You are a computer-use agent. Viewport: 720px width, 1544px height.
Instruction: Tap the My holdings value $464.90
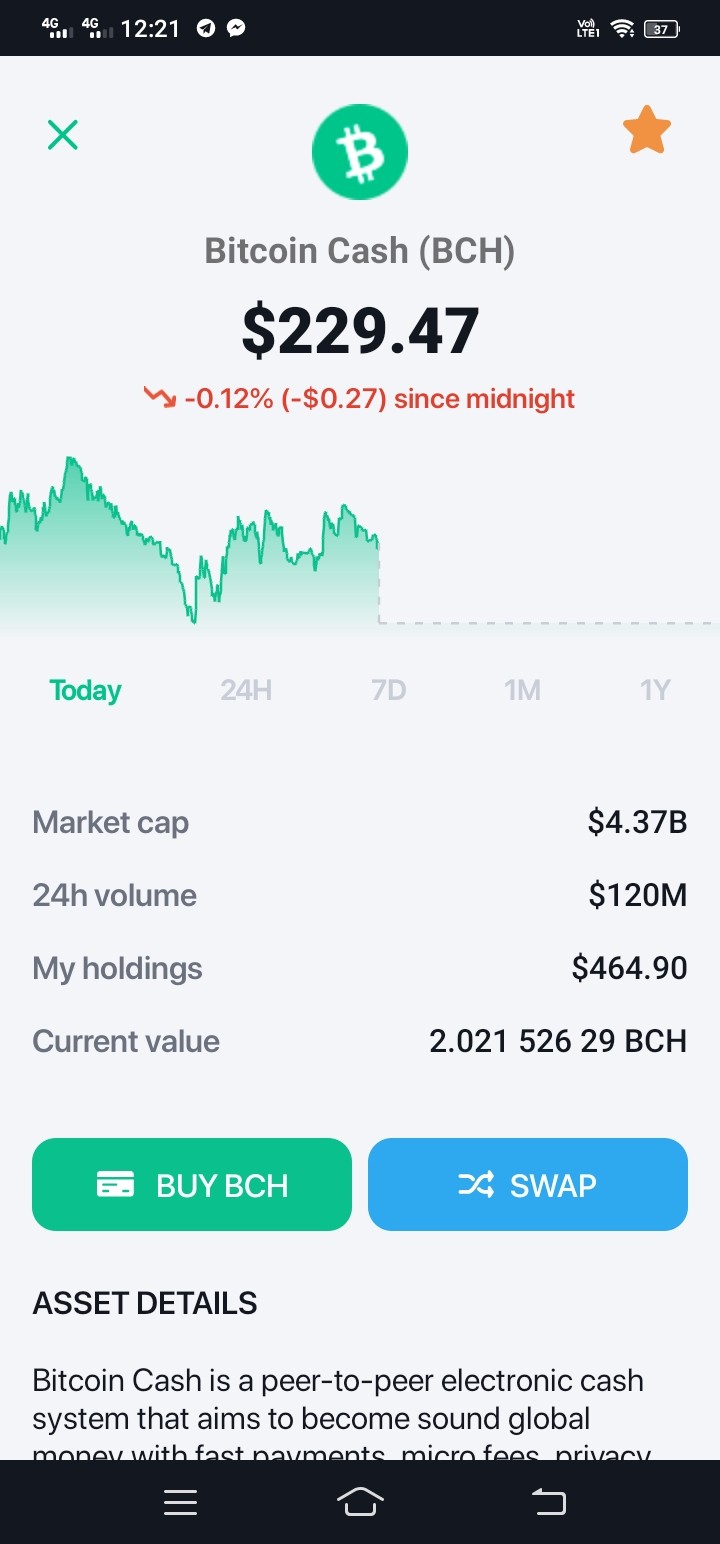(x=629, y=968)
